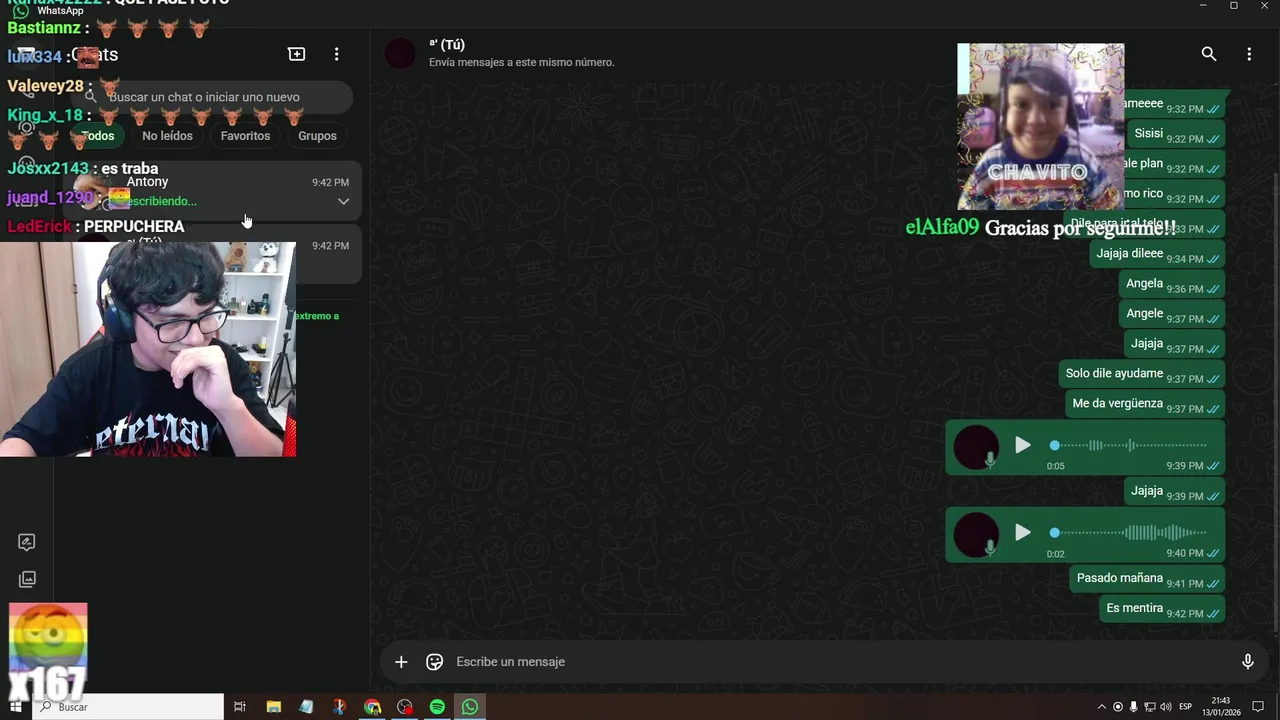Start a new chat with the compose icon
Image resolution: width=1280 pixels, height=720 pixels.
tap(297, 54)
